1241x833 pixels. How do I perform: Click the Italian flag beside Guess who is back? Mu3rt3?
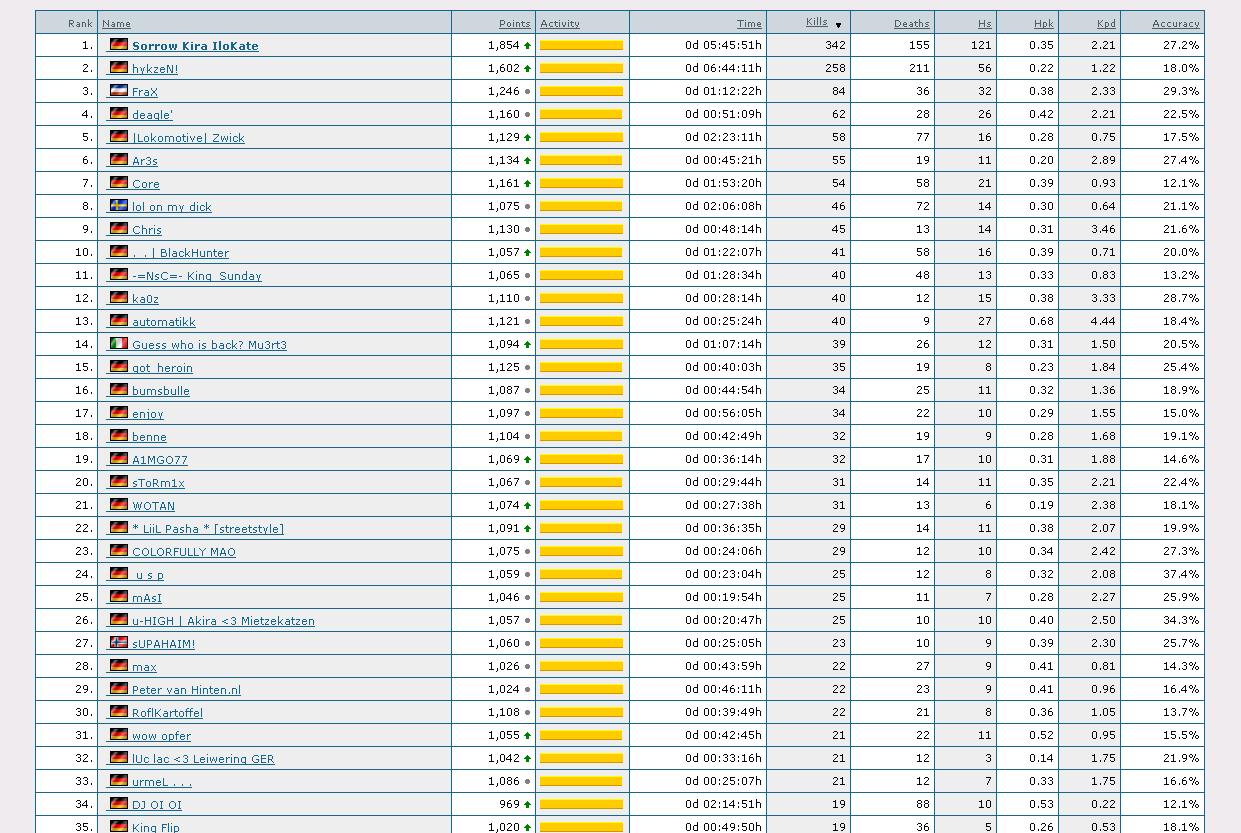(119, 344)
